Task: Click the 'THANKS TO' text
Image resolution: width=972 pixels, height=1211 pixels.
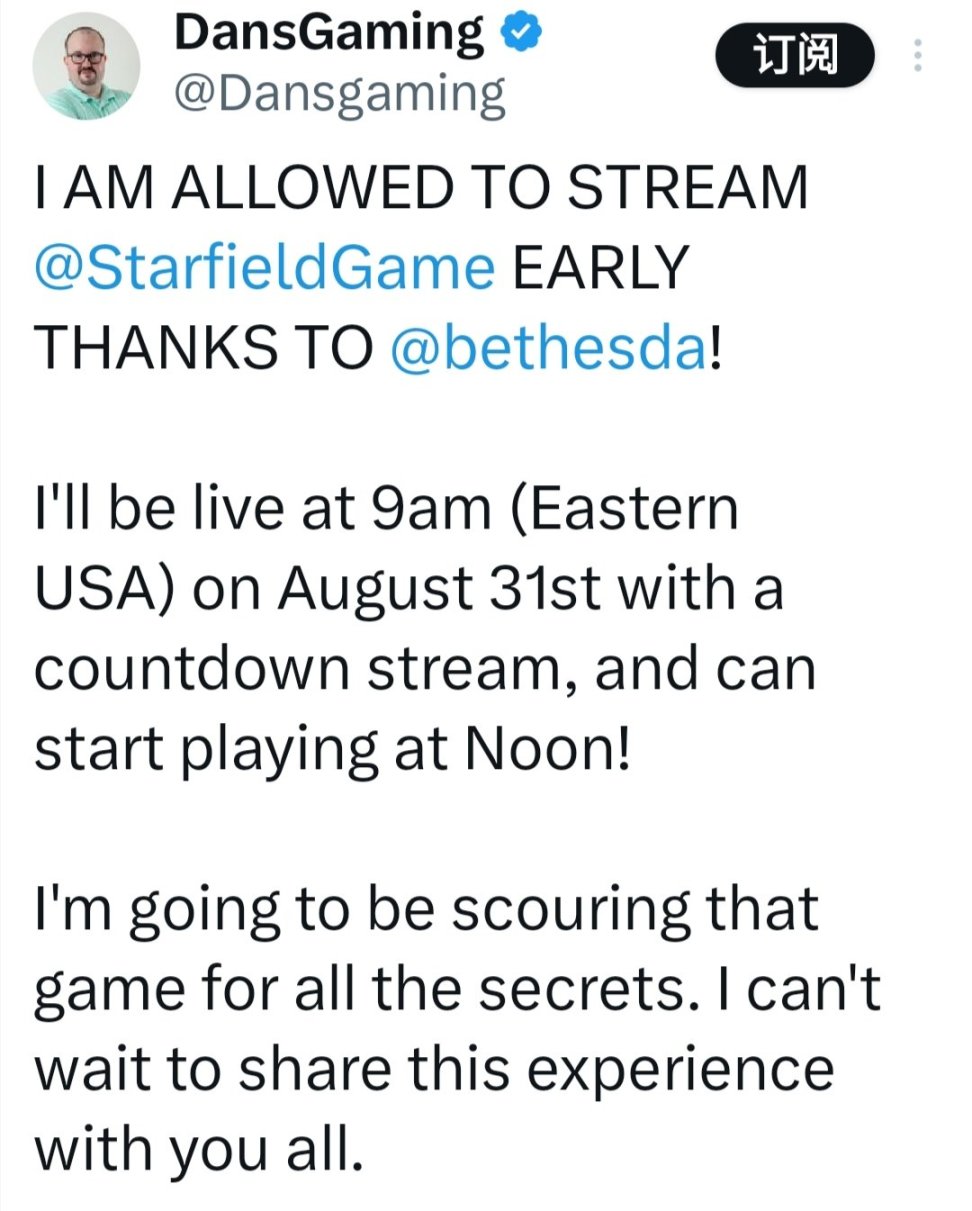Action: 203,350
